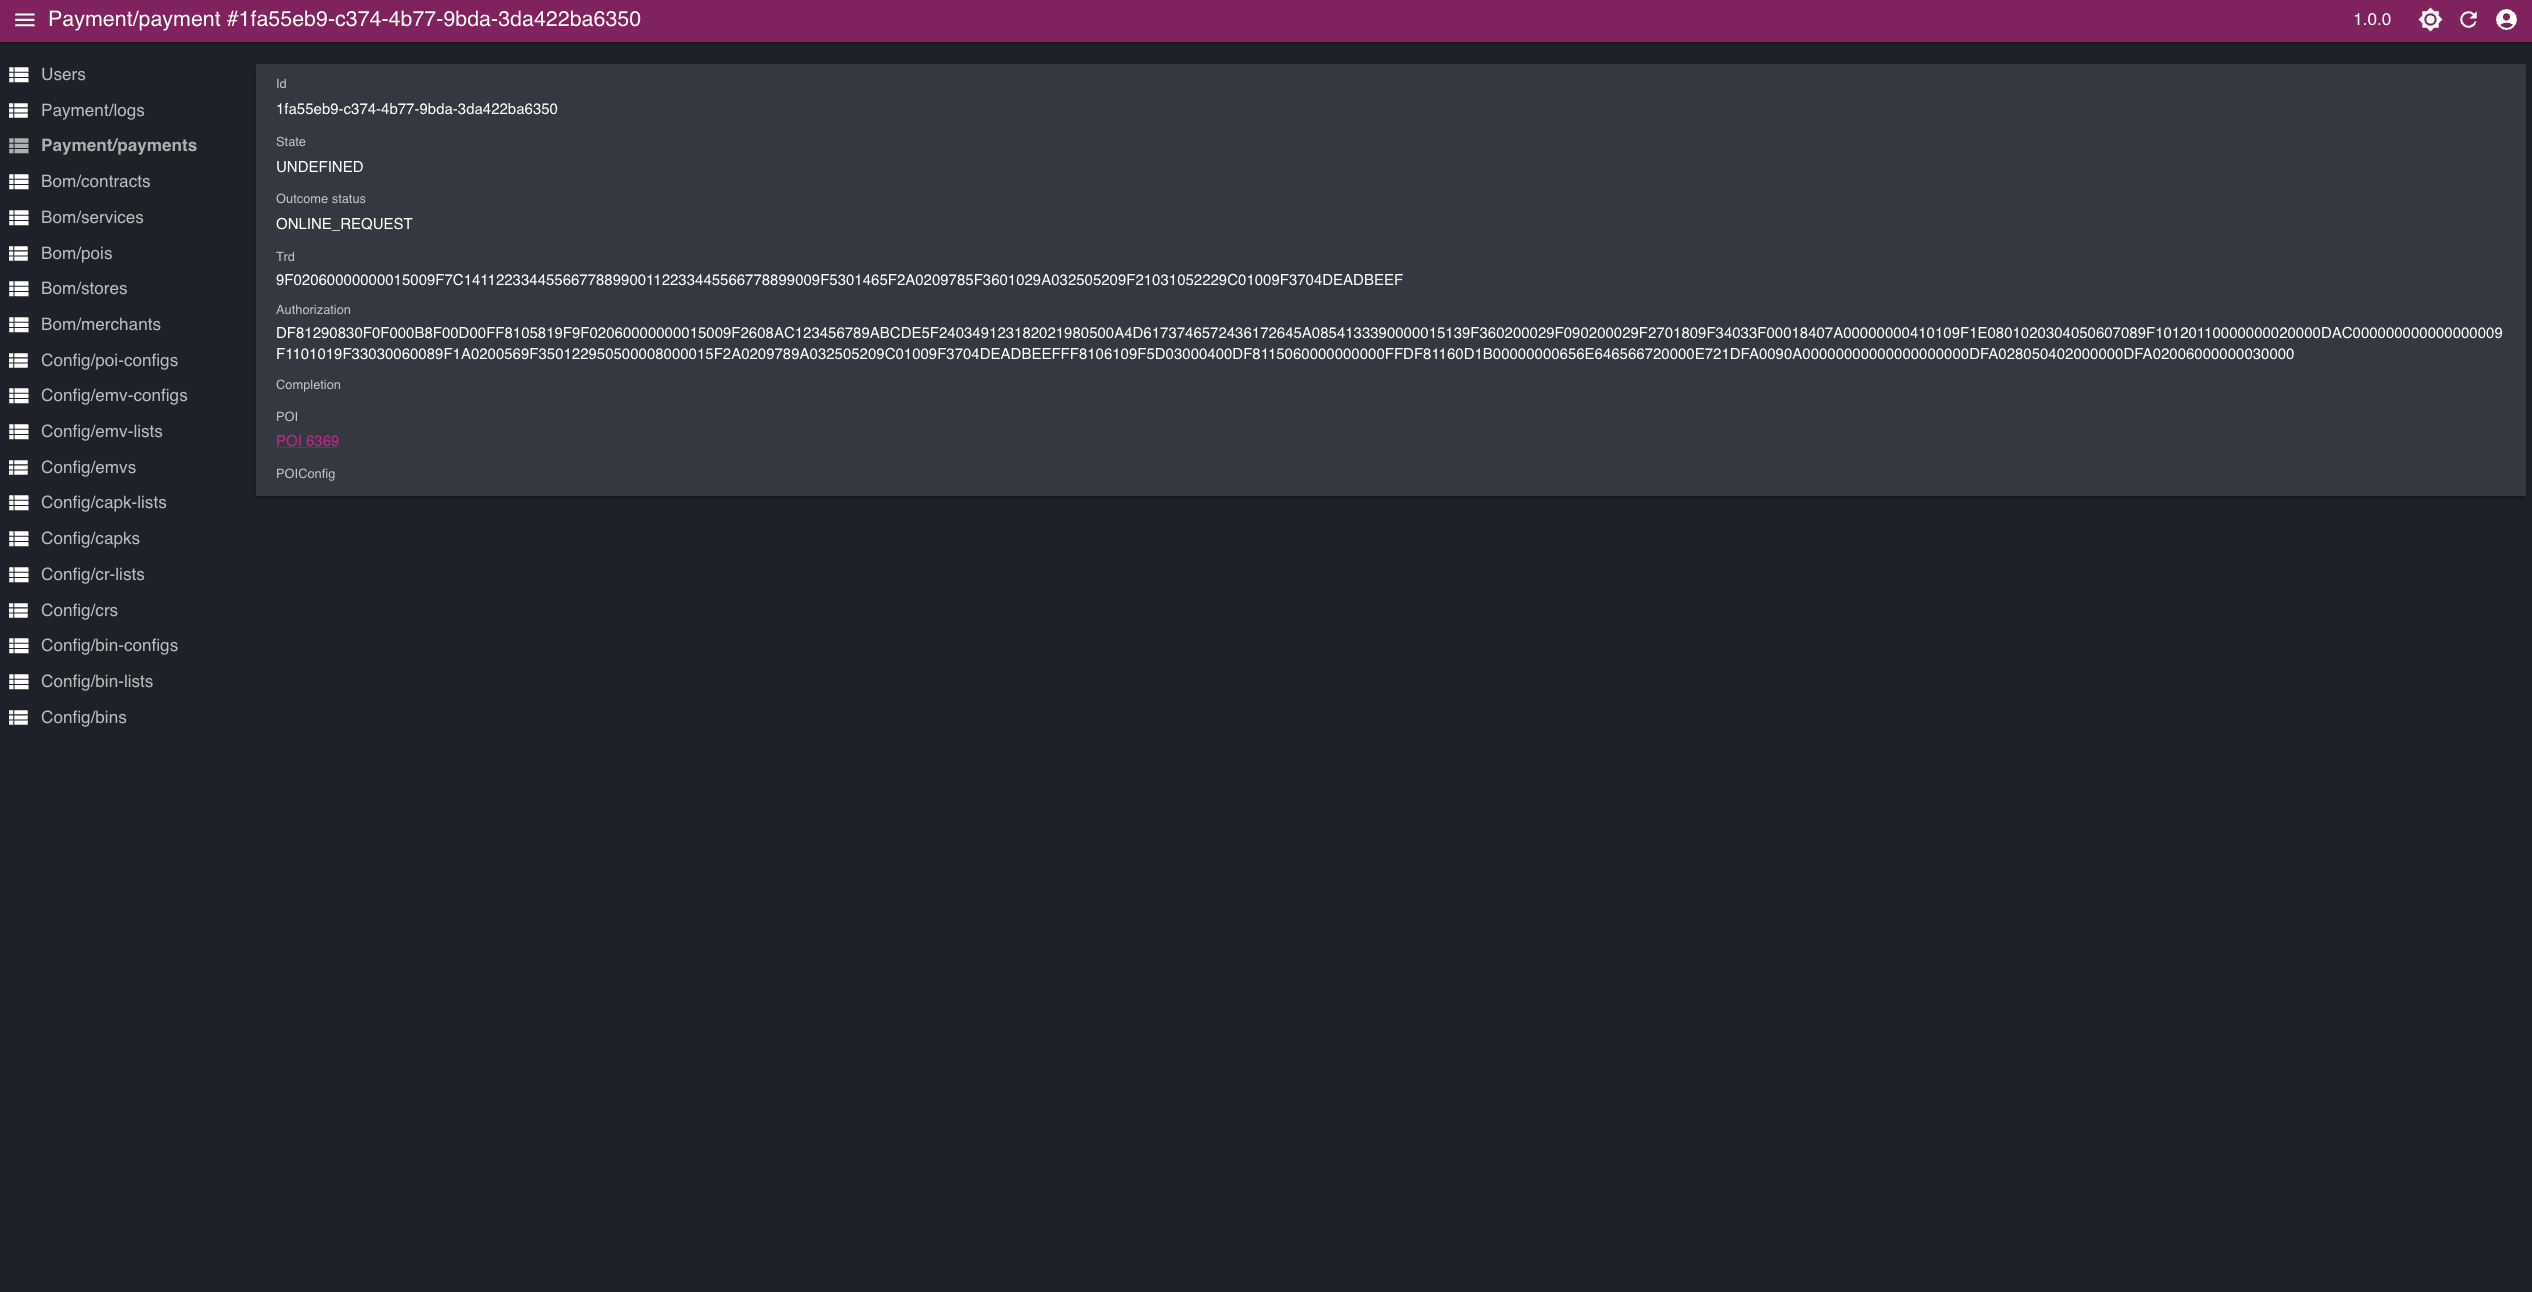Go to Config/capk-lists
The height and width of the screenshot is (1292, 2532).
[x=103, y=502]
